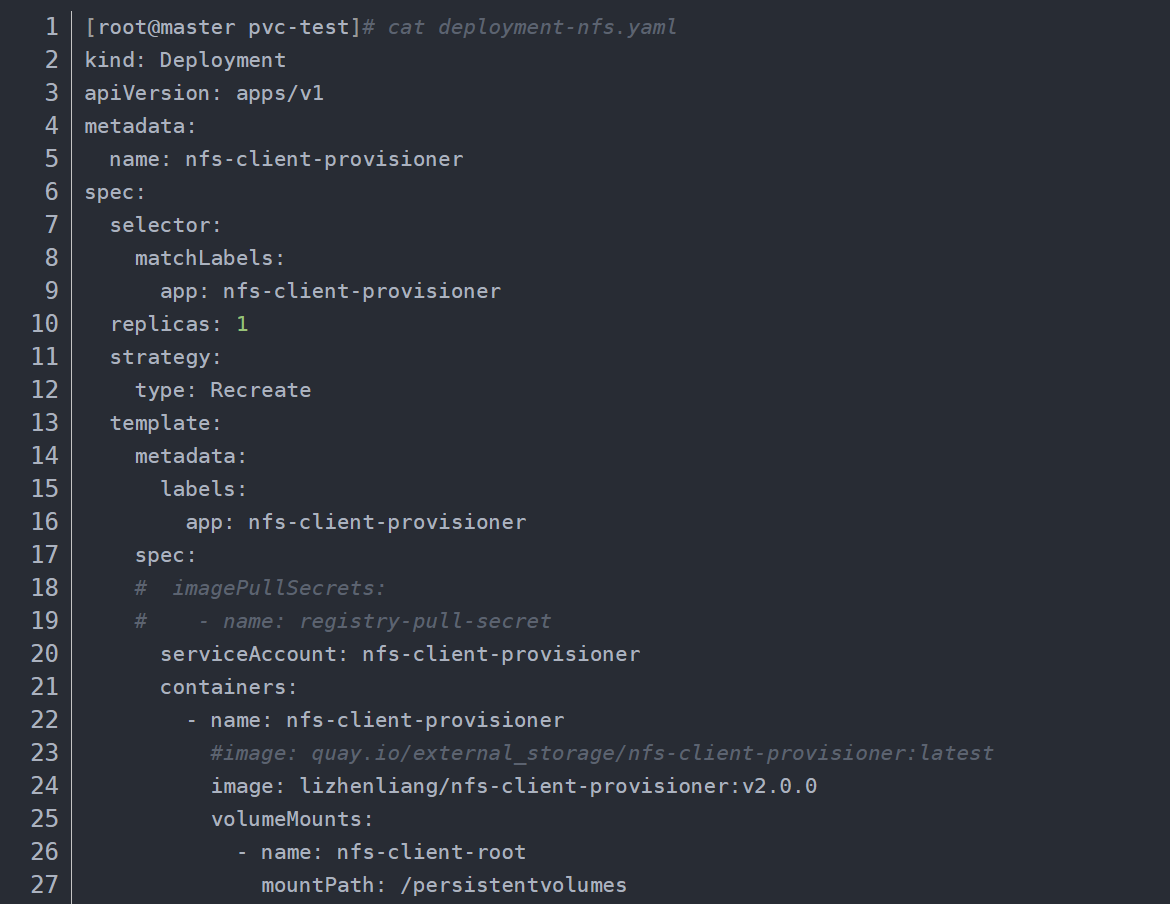
Task: Click the 'containers:' key
Action: [x=229, y=687]
